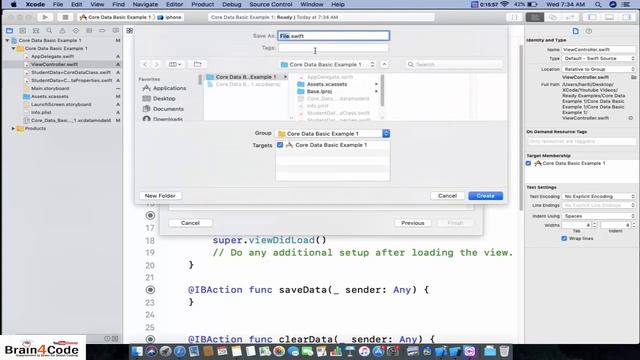
Task: Open the Navigate menu
Action: [145, 4]
